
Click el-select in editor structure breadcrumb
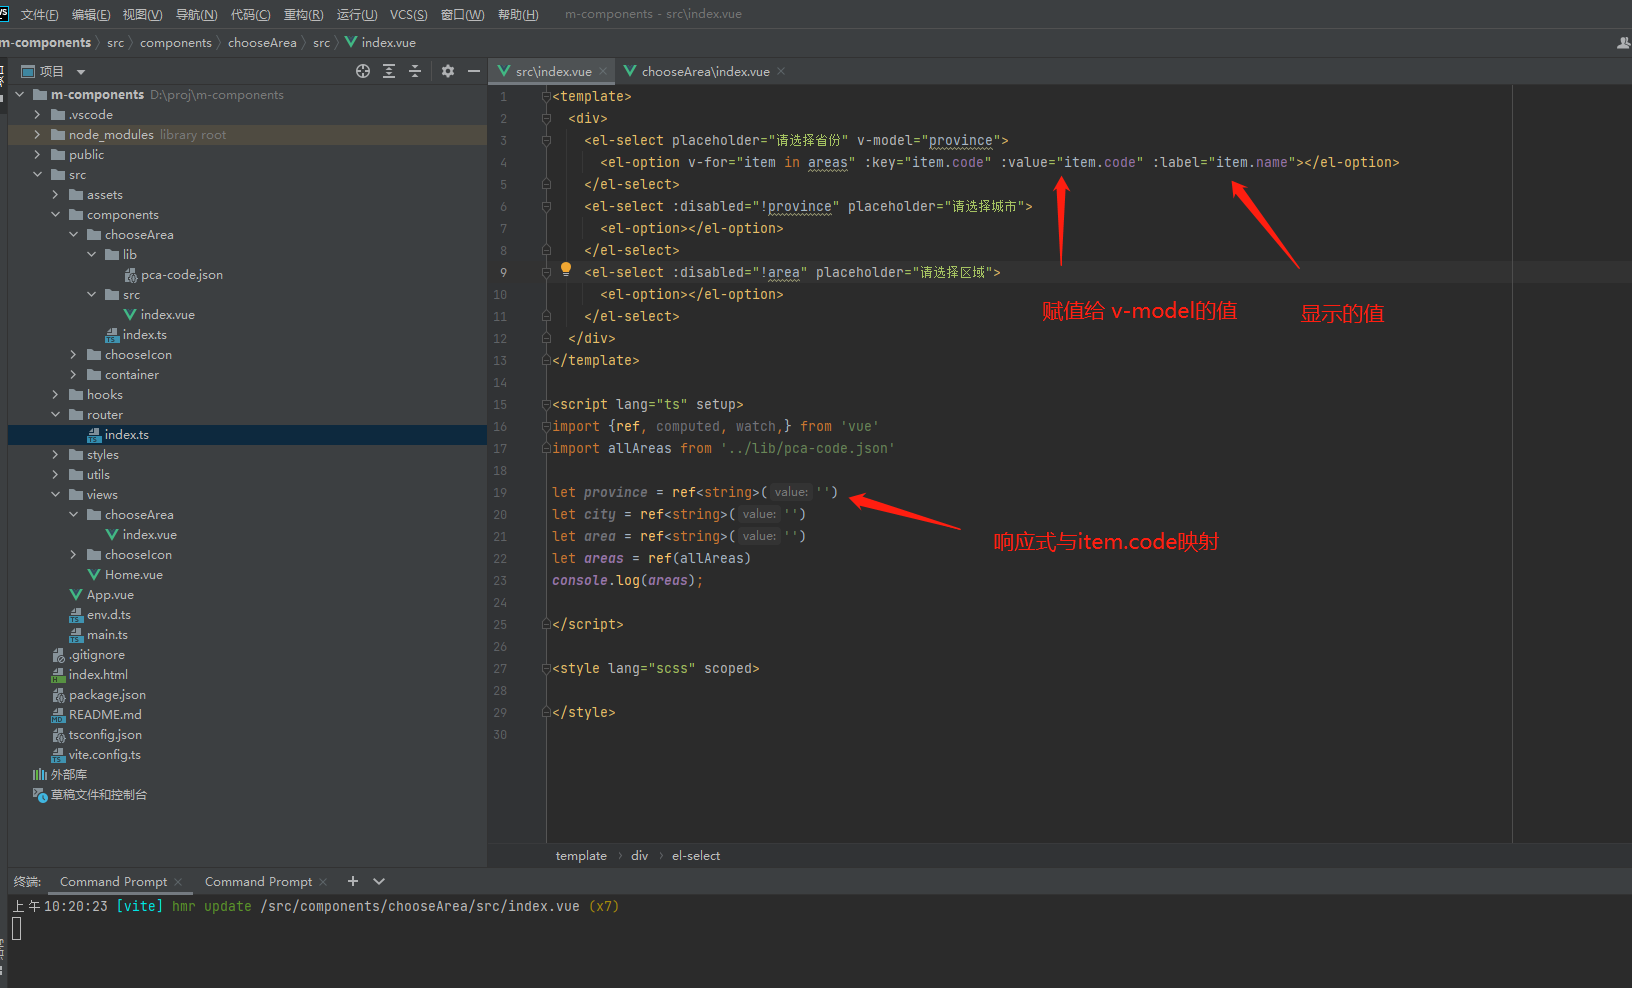tap(695, 856)
